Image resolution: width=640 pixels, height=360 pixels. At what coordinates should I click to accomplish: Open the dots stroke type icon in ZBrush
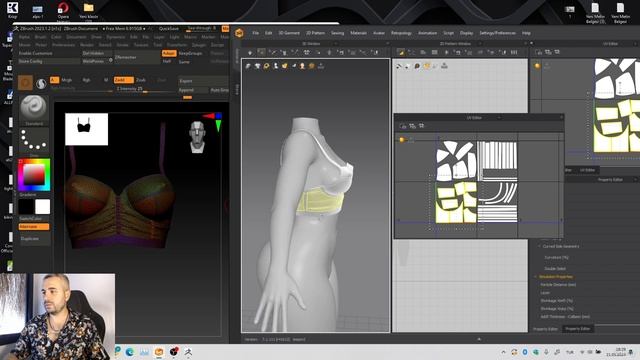34,140
